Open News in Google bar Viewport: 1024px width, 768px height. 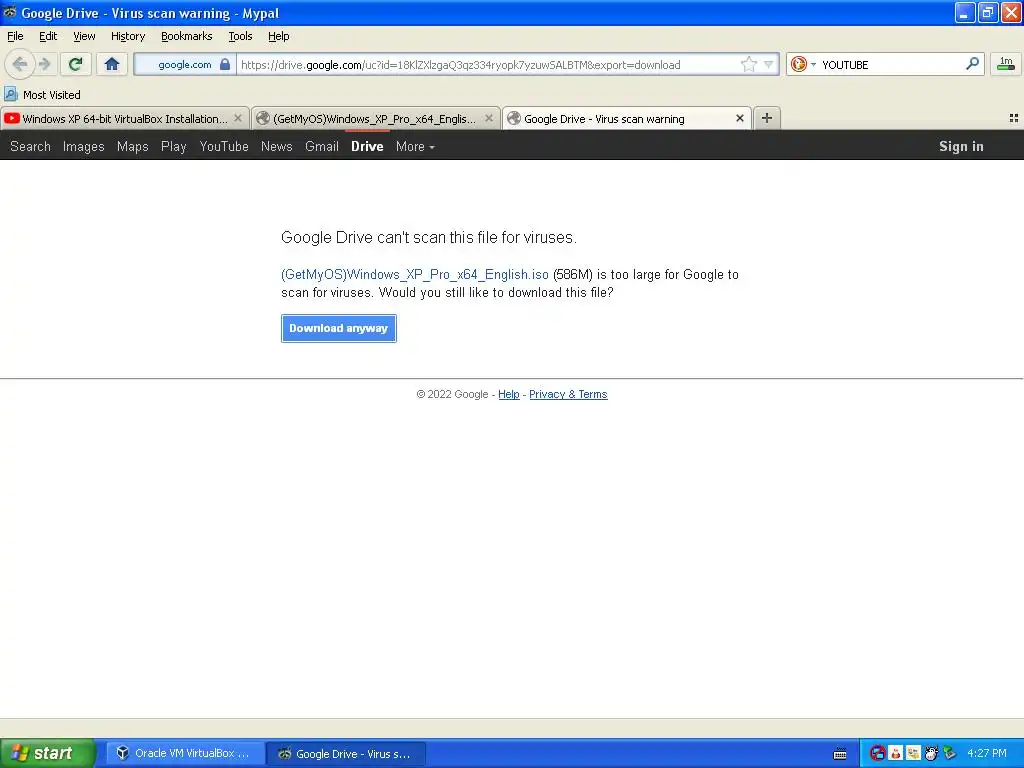(x=277, y=146)
